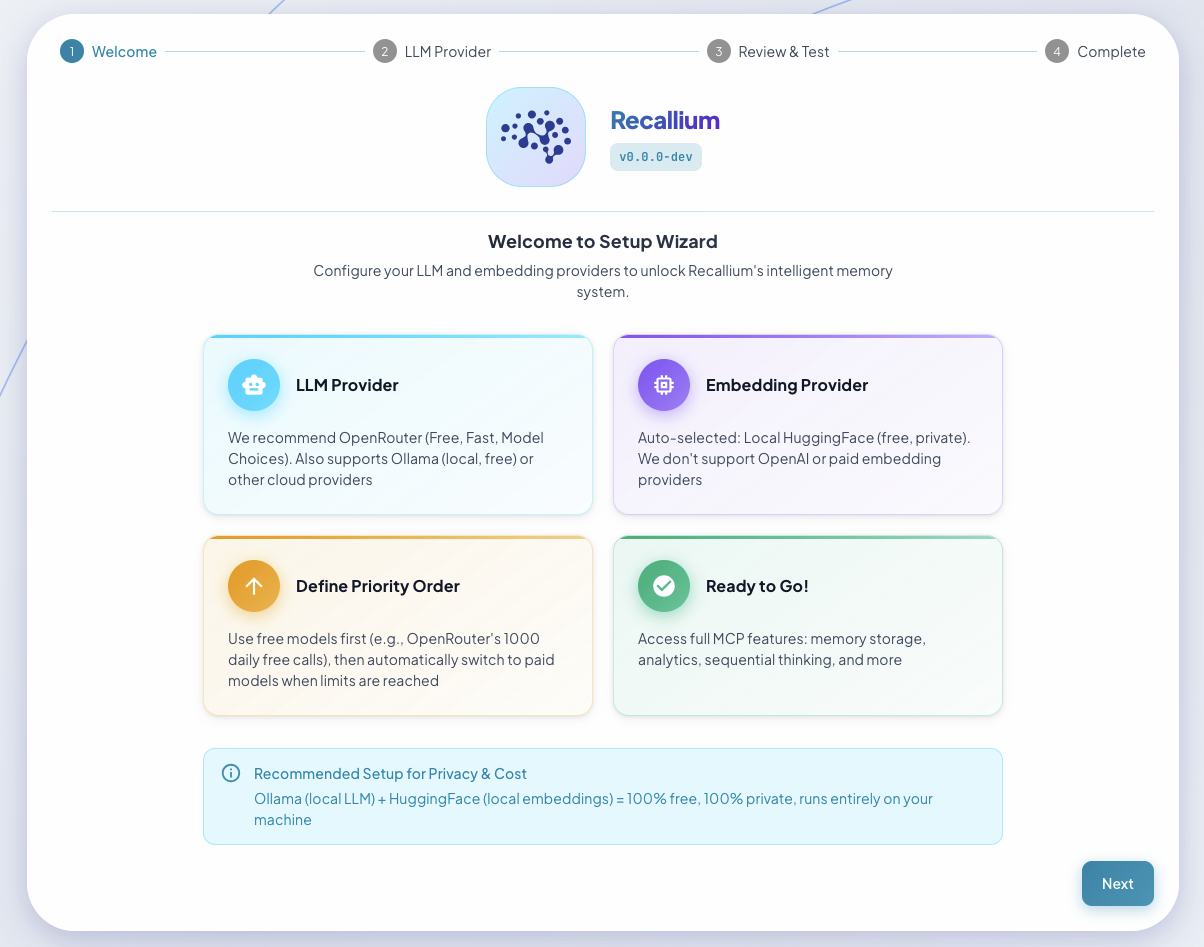
Task: Click the green checkmark icon on Ready to Go
Action: 663,586
